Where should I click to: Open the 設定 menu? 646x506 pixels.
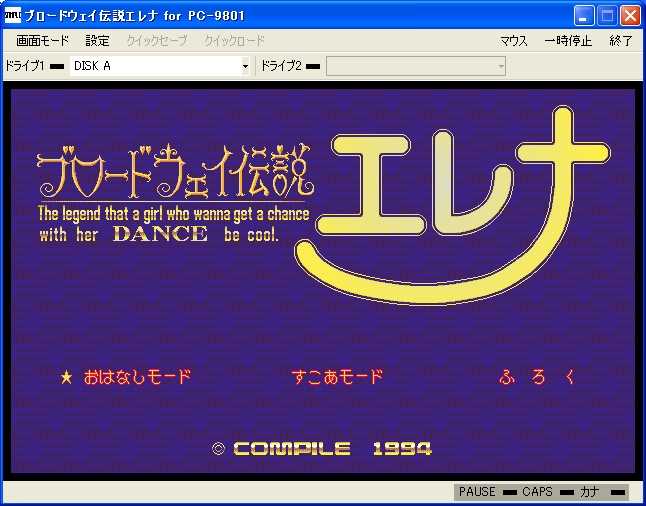coord(97,41)
